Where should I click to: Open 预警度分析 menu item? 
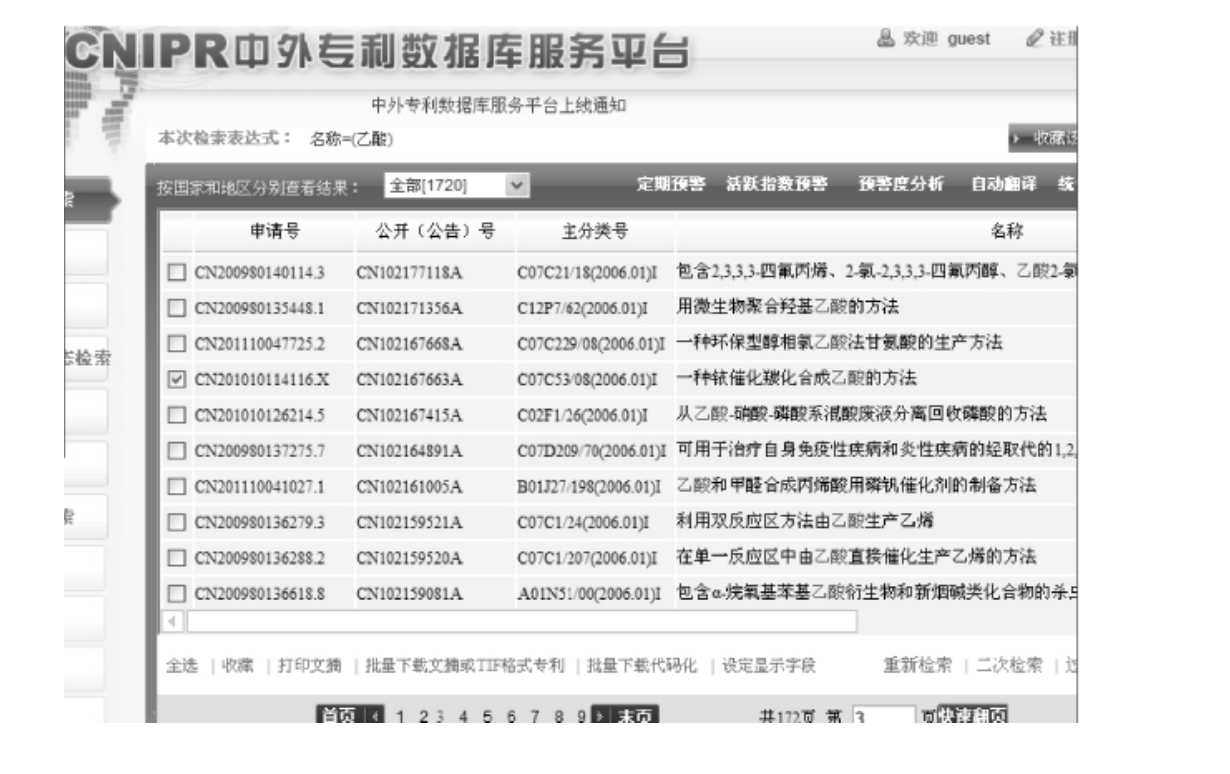coord(900,184)
